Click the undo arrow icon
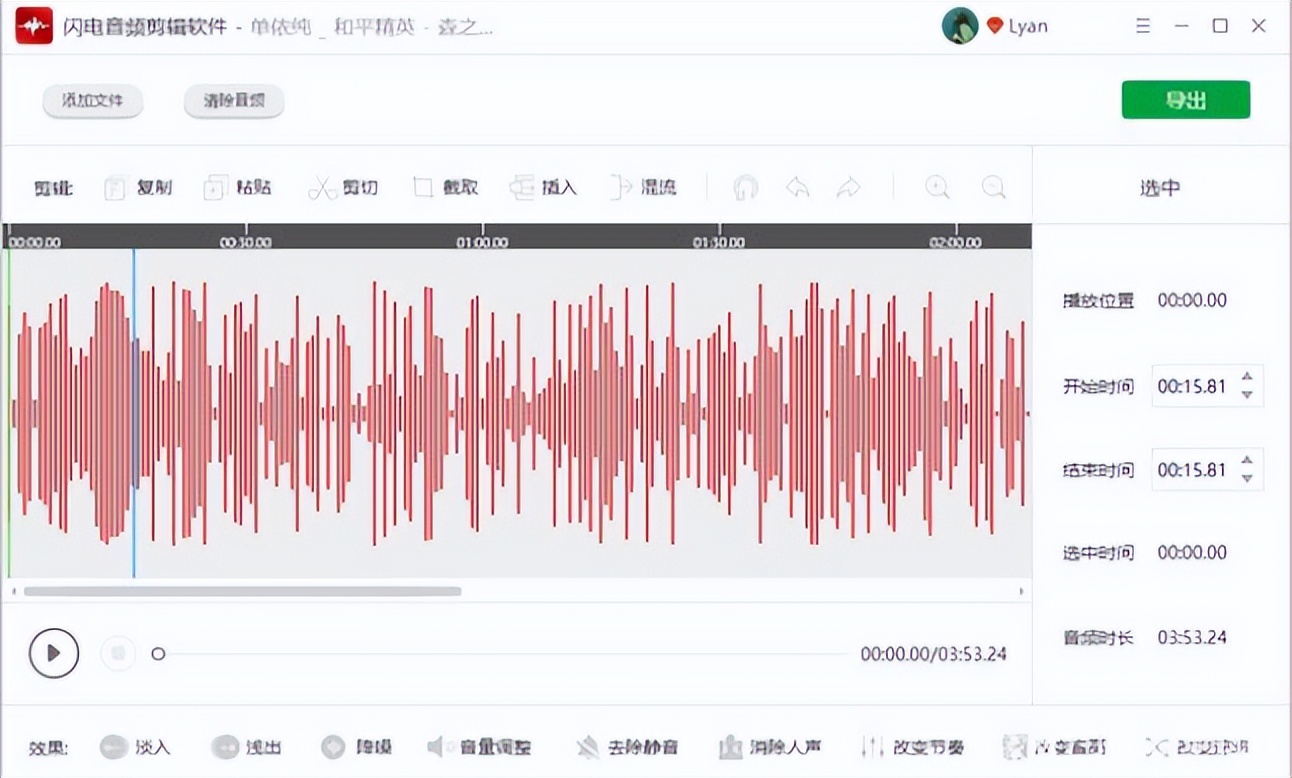 point(797,187)
